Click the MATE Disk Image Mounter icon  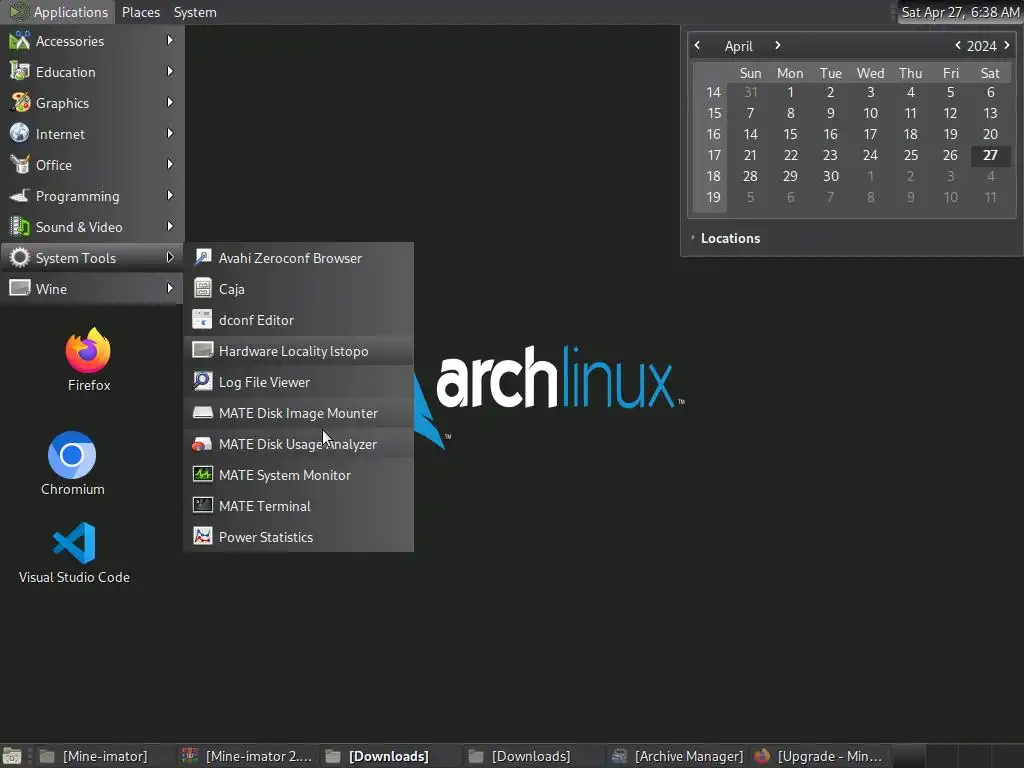coord(202,413)
